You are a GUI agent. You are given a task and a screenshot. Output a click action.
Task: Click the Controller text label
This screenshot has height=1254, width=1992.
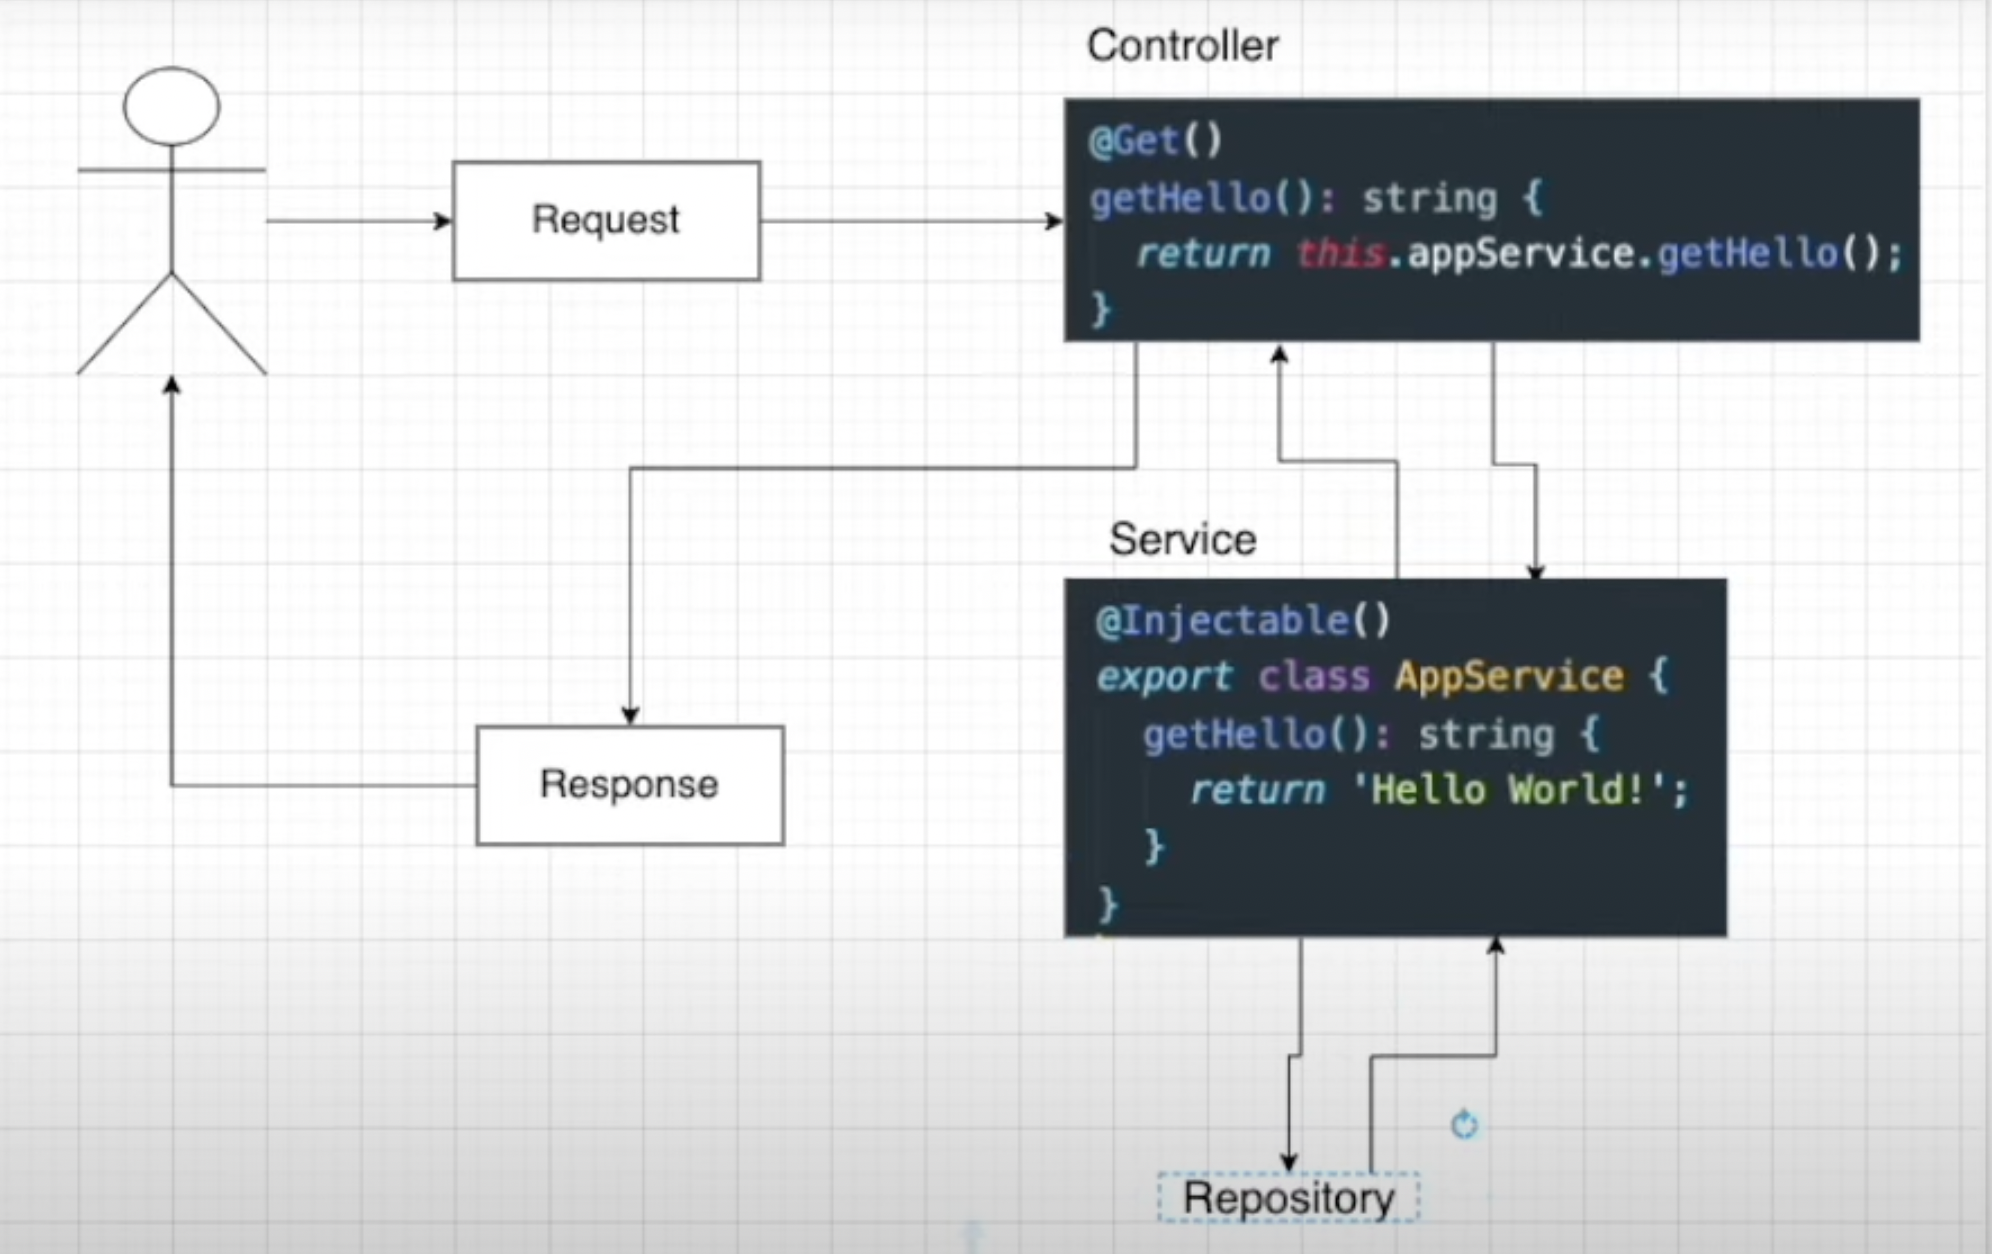[x=1182, y=46]
